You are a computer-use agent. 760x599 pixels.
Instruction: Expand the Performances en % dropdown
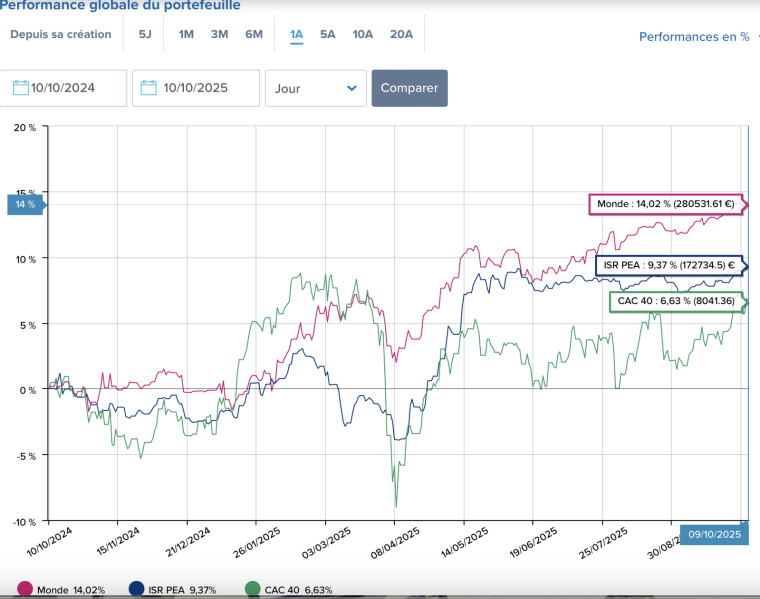pyautogui.click(x=699, y=37)
